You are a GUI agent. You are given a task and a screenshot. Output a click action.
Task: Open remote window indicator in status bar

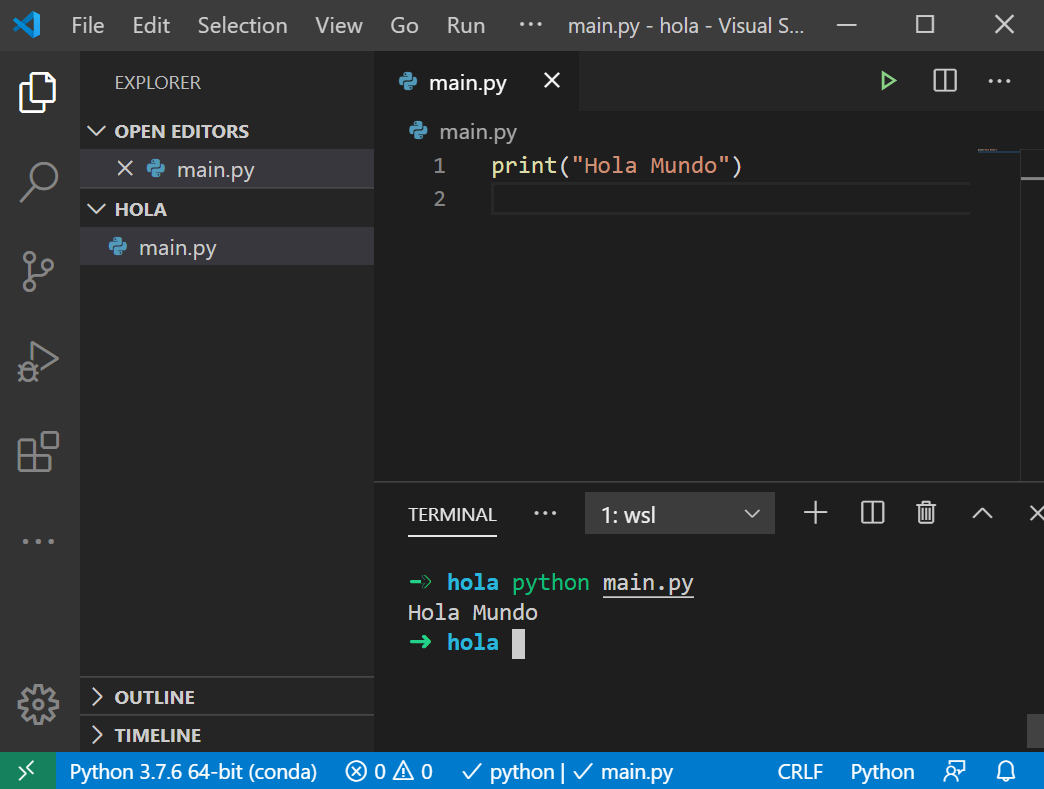coord(27,771)
